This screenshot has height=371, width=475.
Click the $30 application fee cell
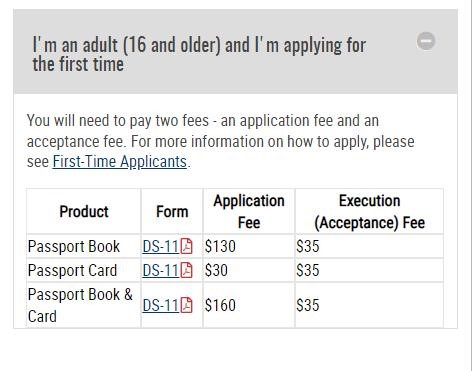pos(249,270)
